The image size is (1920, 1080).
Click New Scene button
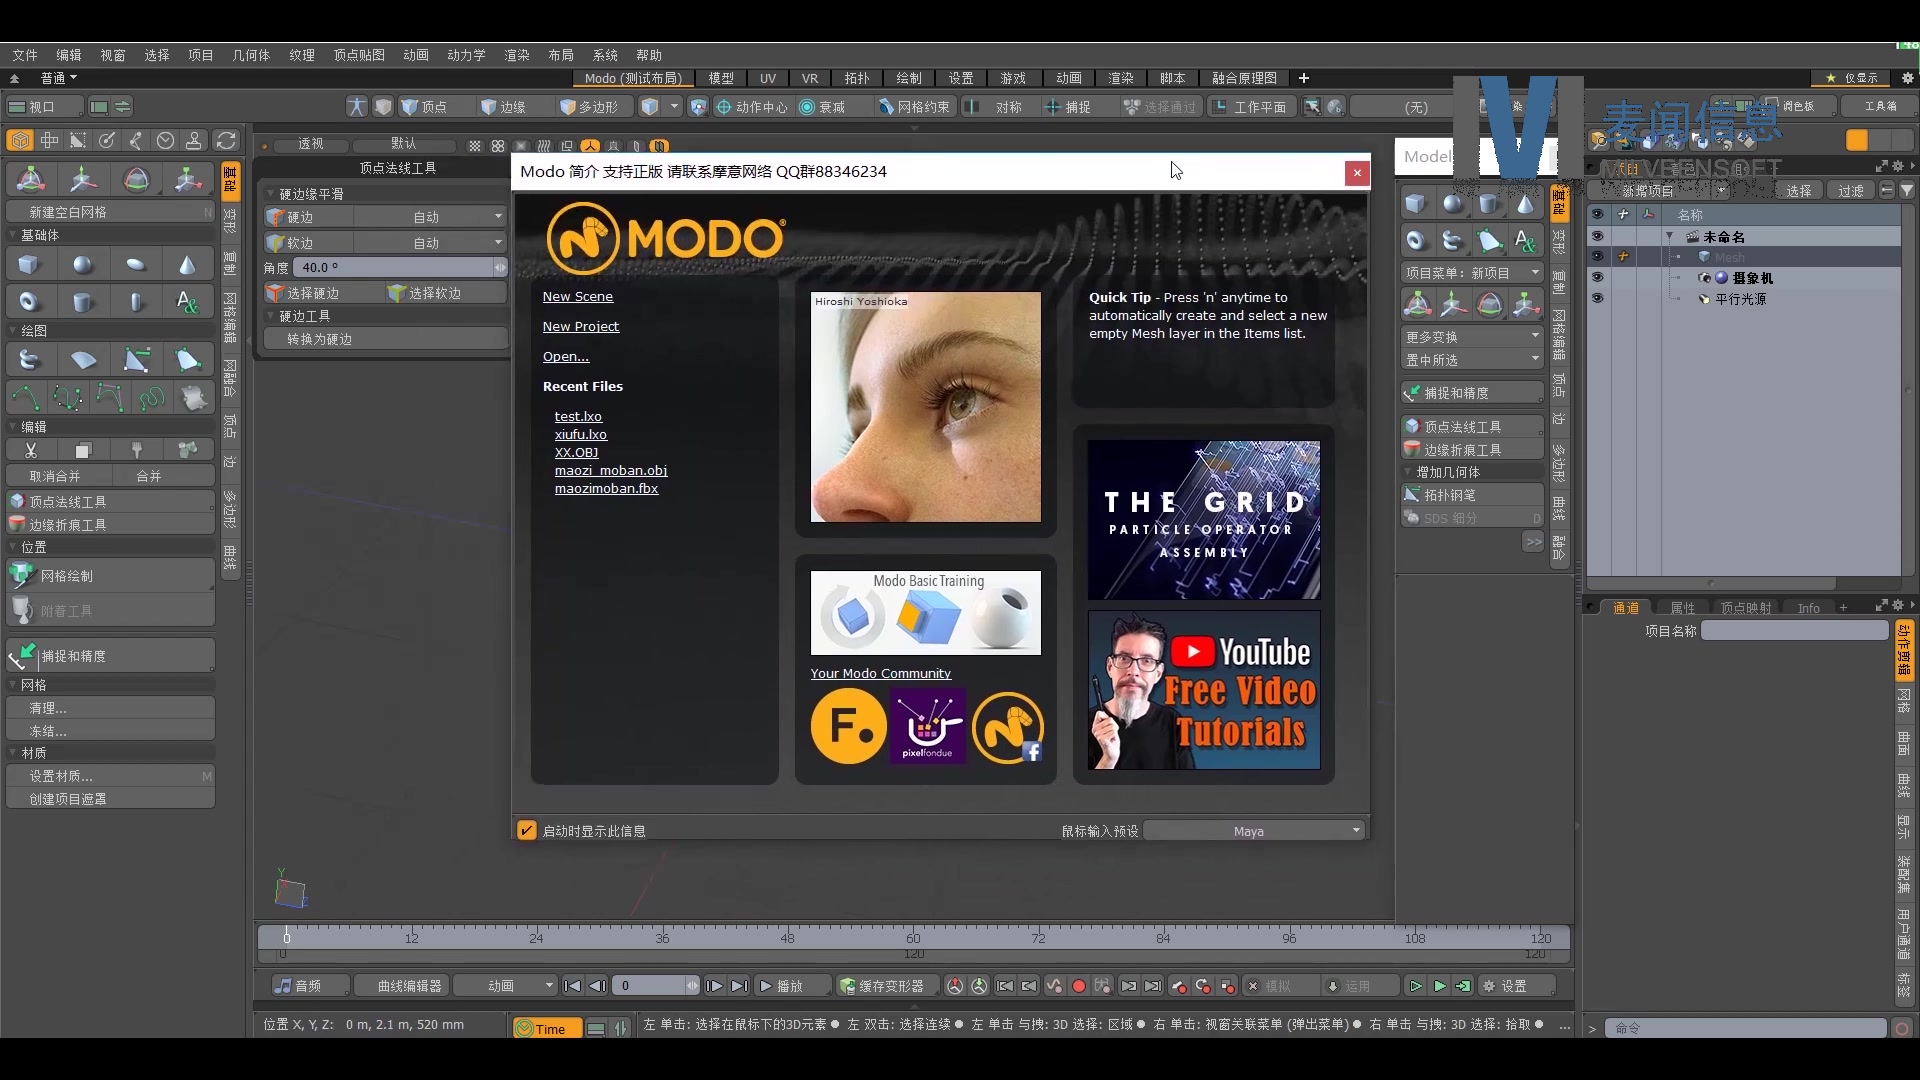(578, 295)
